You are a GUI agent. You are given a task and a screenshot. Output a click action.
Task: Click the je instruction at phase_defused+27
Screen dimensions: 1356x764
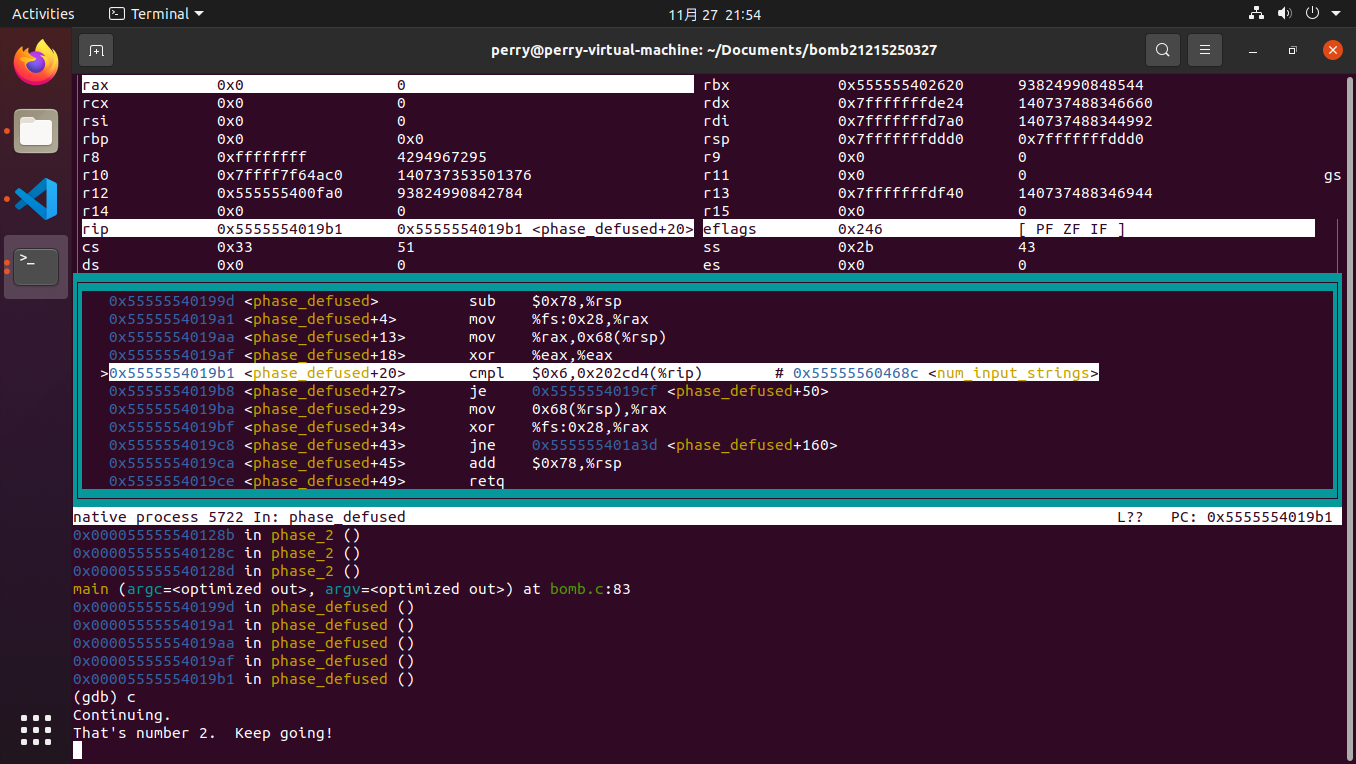click(477, 391)
